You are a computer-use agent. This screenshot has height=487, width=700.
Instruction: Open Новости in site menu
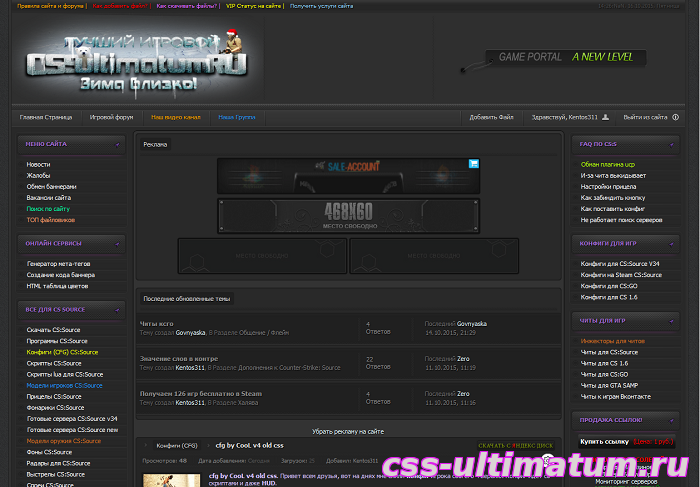(38, 165)
